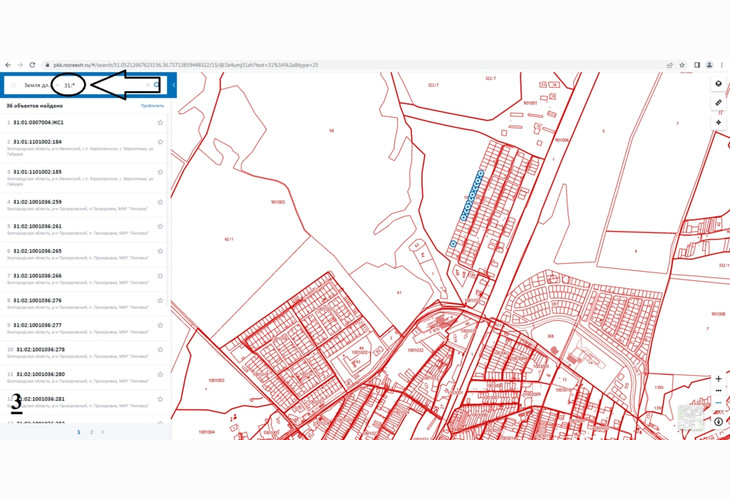Favorite the result 31:02:1001036:278

(160, 350)
